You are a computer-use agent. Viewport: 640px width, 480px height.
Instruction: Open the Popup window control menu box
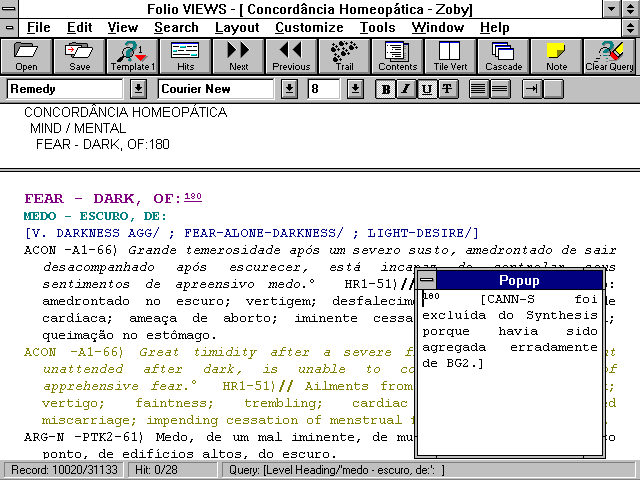pyautogui.click(x=427, y=280)
